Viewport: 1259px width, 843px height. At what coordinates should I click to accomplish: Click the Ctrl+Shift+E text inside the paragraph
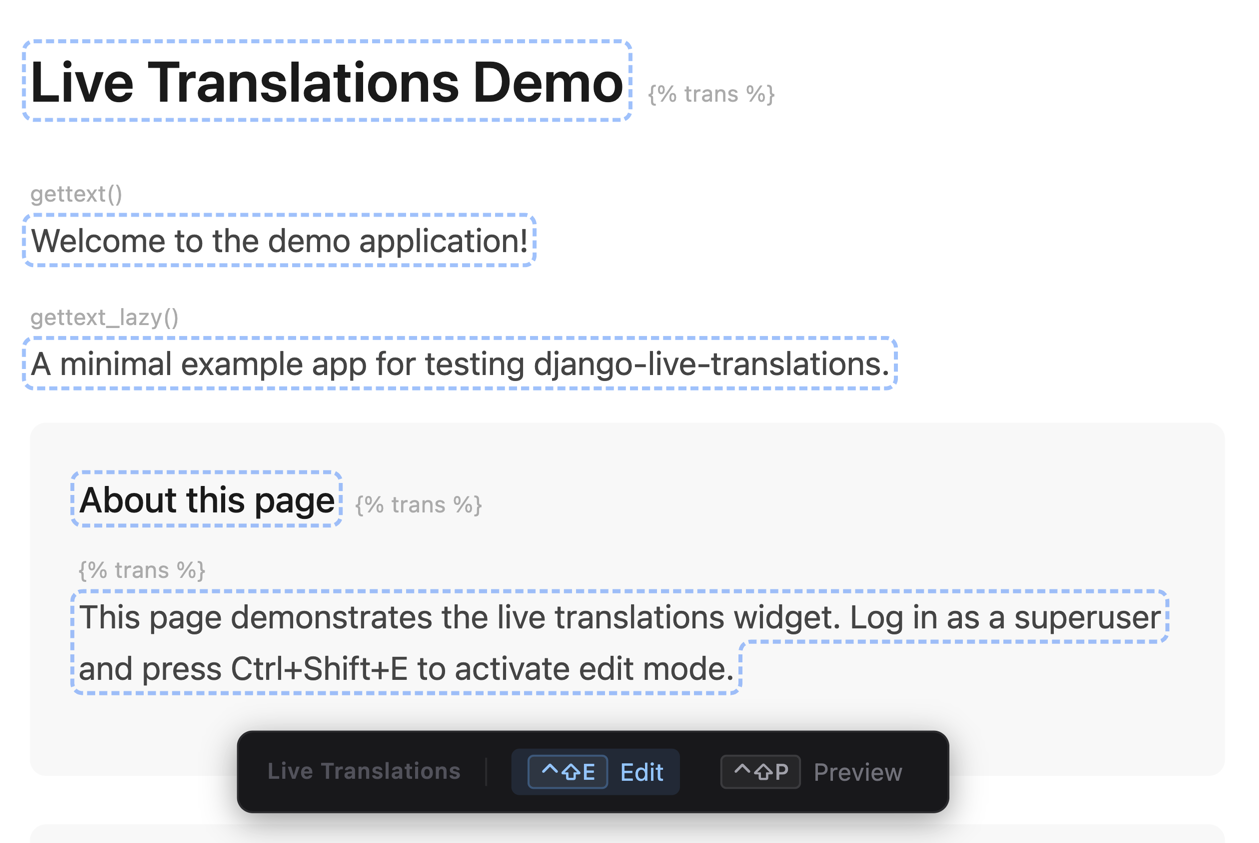[x=319, y=669]
